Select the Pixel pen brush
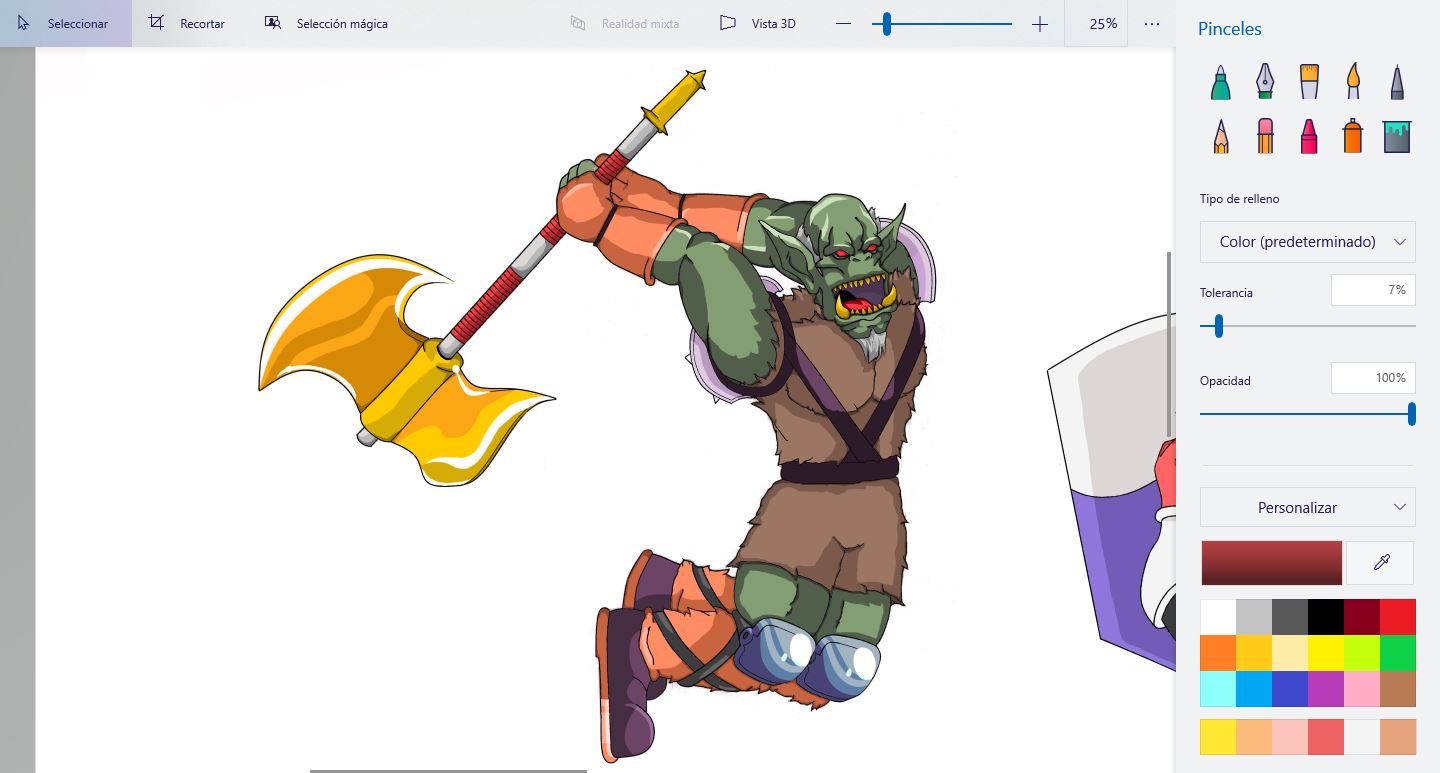Image resolution: width=1440 pixels, height=773 pixels. click(1397, 82)
